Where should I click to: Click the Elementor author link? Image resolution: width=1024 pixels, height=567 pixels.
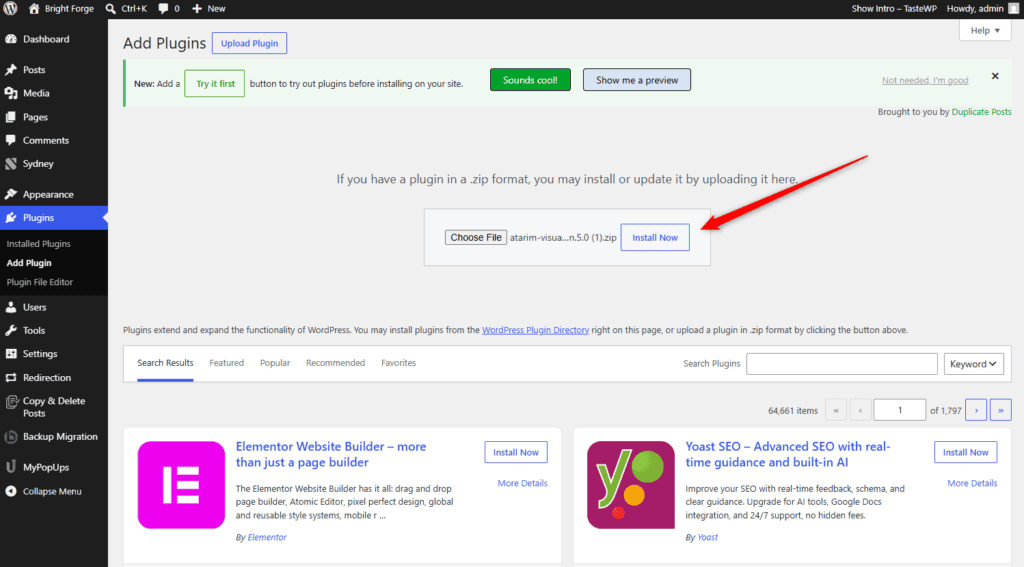click(x=267, y=537)
